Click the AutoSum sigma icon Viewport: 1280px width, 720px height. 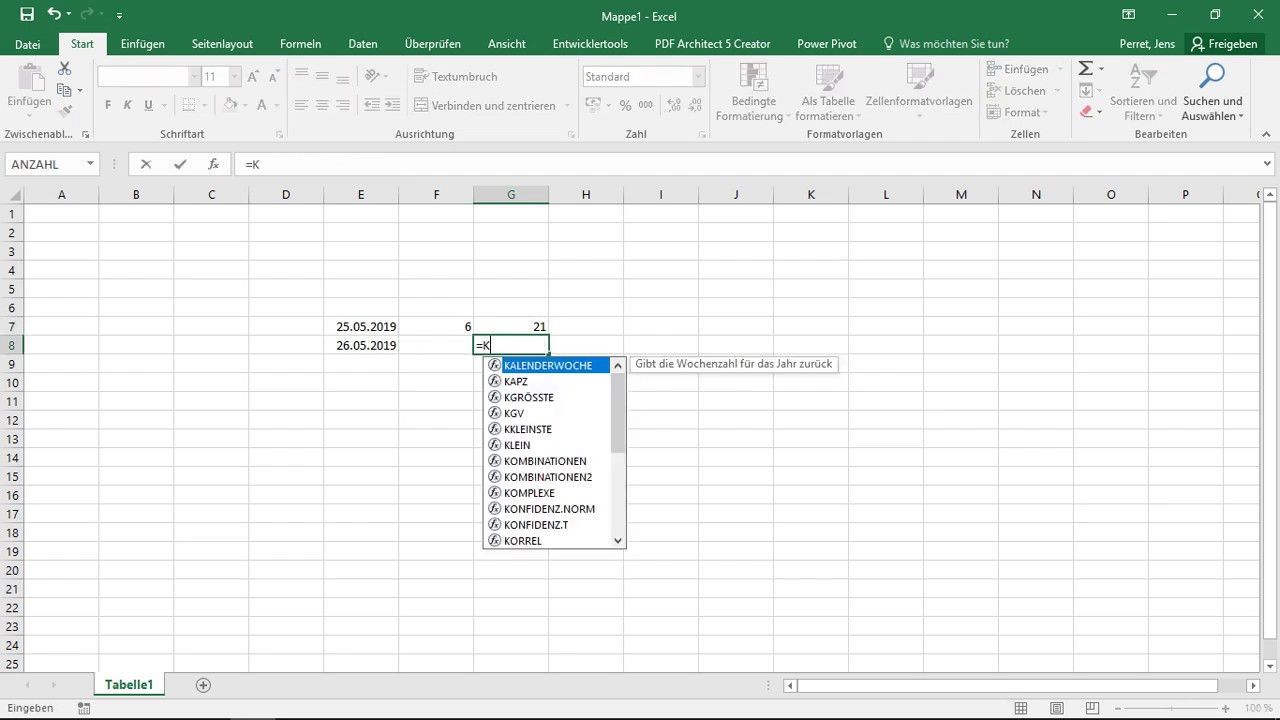(1085, 68)
